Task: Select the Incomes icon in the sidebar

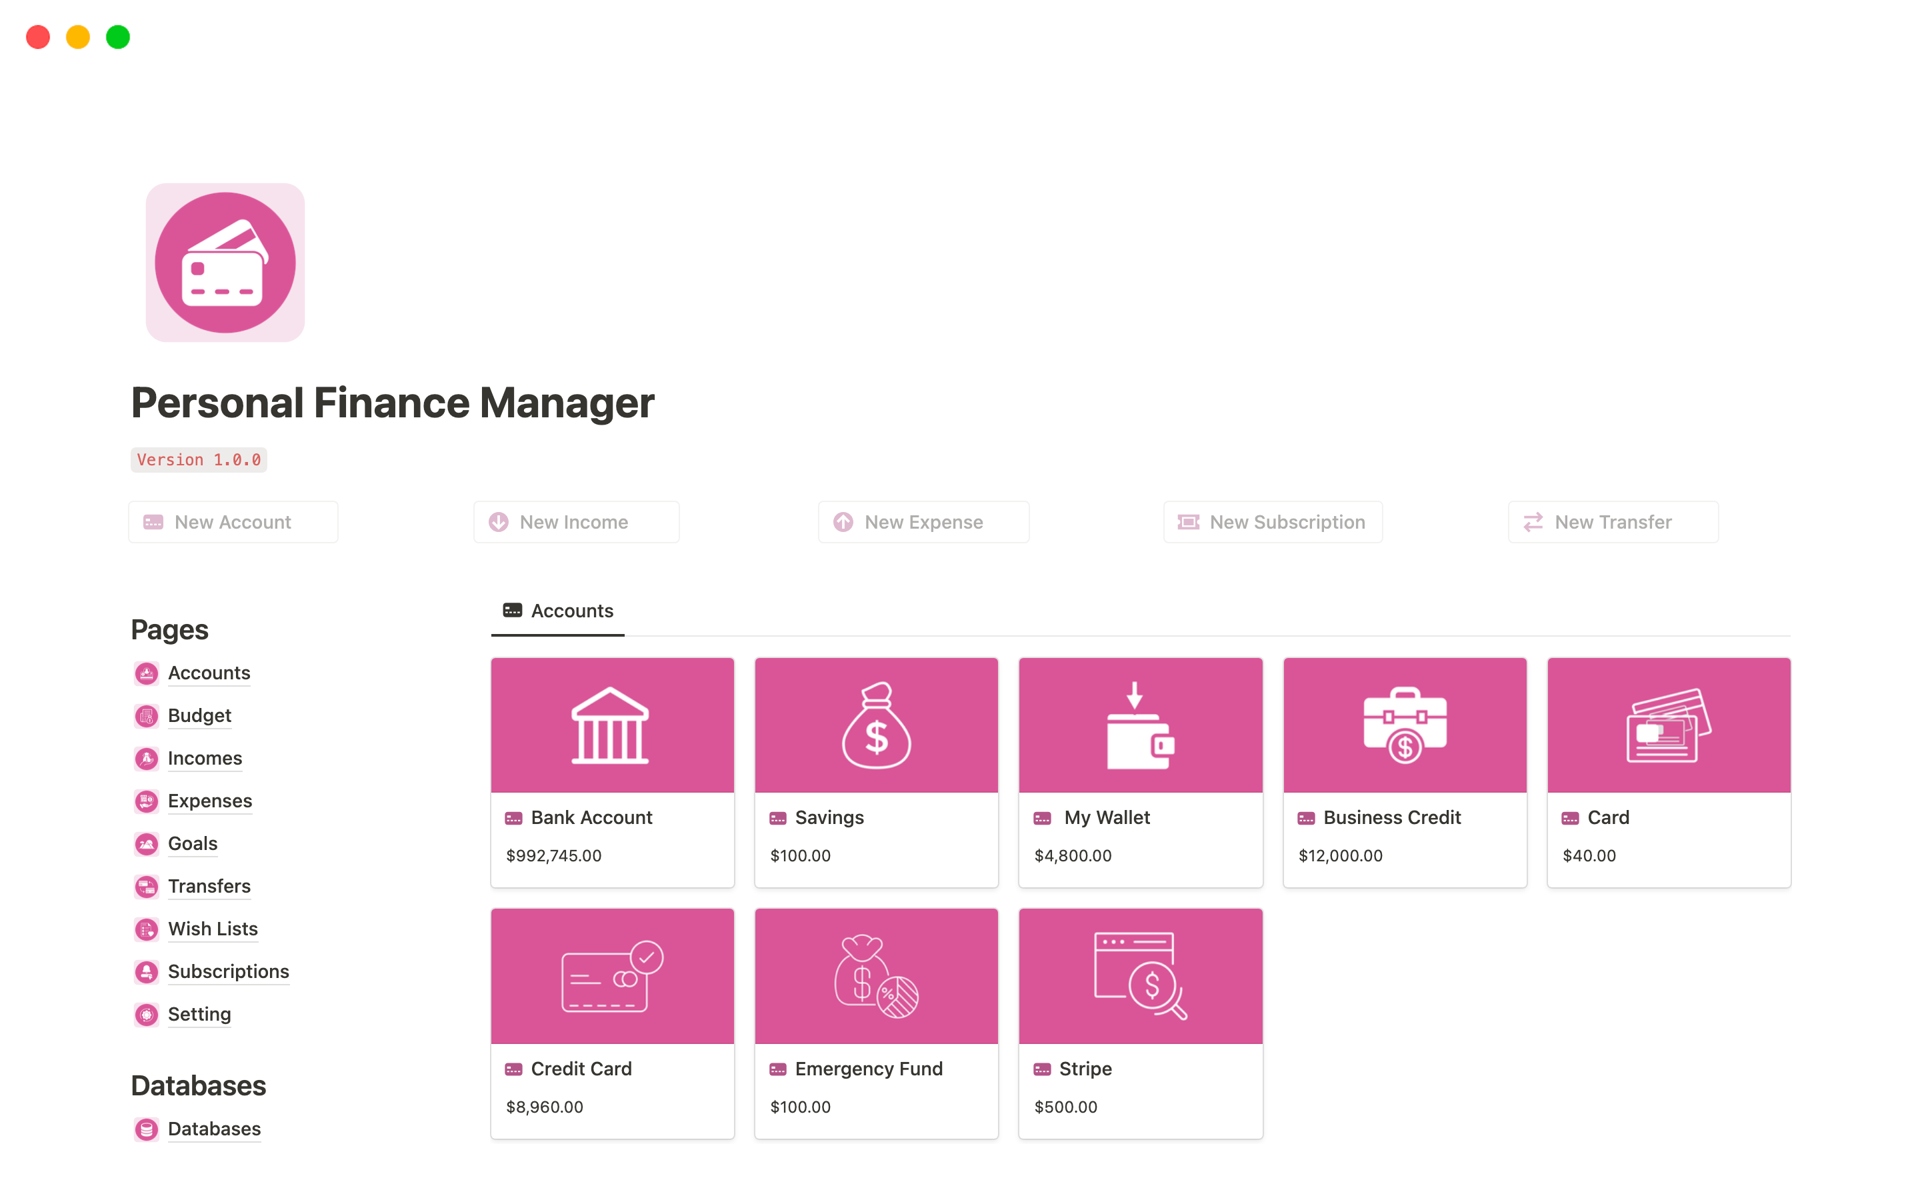Action: click(x=146, y=758)
